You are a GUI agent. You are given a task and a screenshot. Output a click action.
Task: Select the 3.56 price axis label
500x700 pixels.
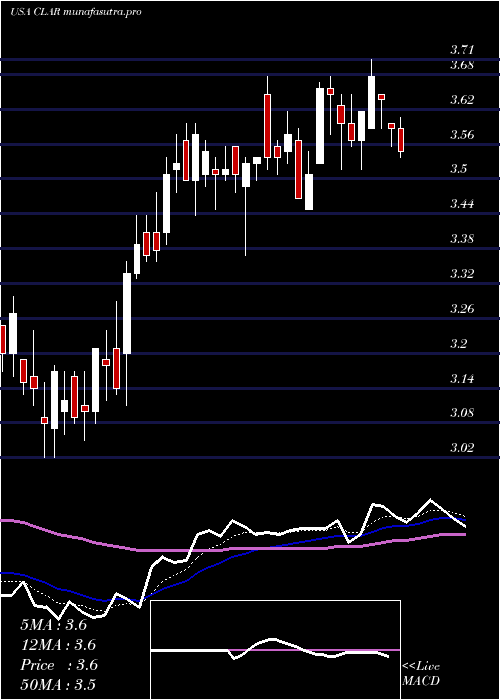pos(462,135)
